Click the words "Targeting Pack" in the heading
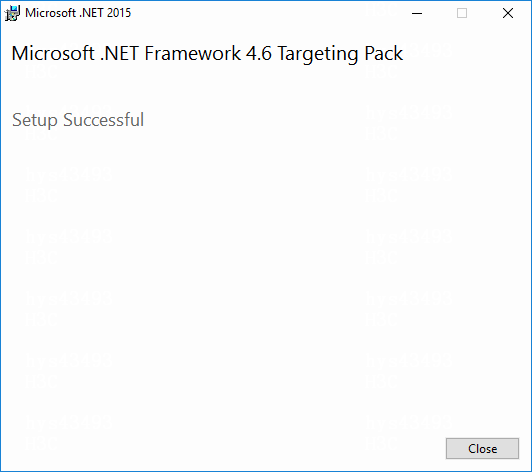Screen dimensions: 532x472 340,54
